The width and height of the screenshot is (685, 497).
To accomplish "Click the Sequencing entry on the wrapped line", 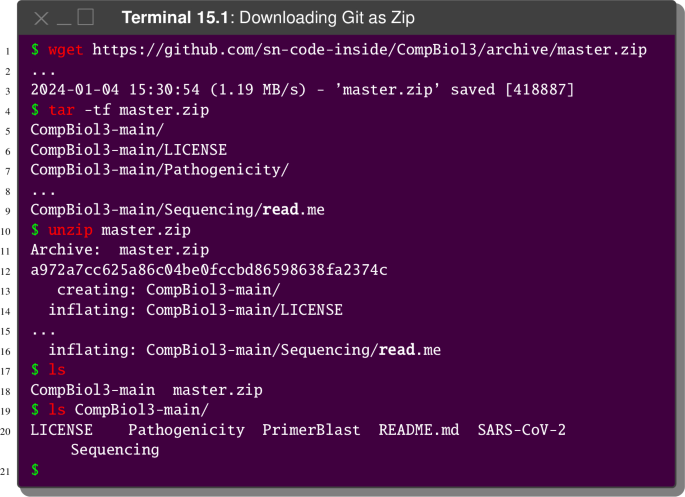I will [x=115, y=450].
